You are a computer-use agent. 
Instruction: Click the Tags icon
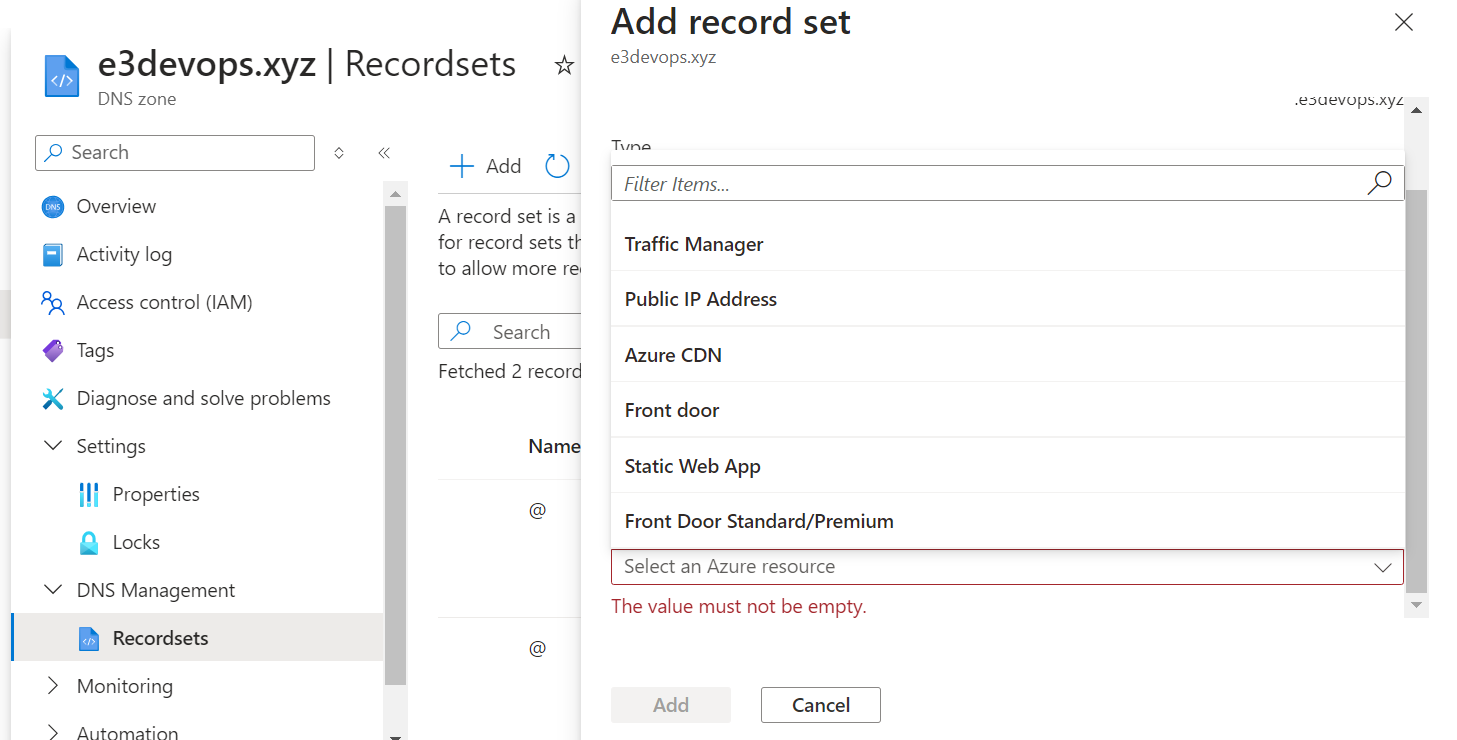coord(53,350)
